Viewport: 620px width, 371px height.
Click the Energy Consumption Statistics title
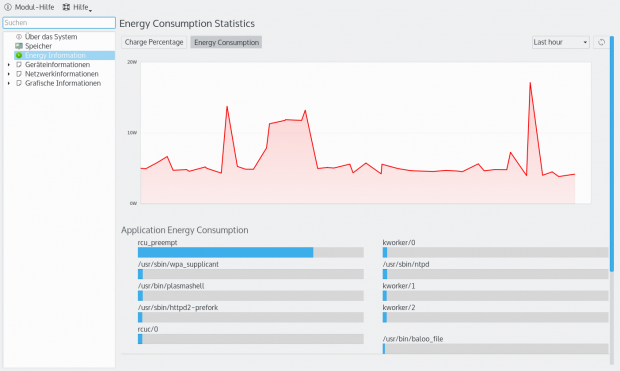click(x=187, y=24)
